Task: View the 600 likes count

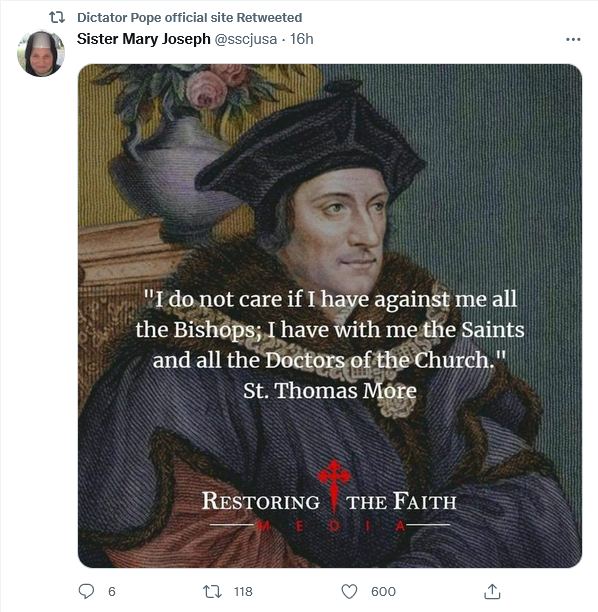Action: pyautogui.click(x=383, y=592)
